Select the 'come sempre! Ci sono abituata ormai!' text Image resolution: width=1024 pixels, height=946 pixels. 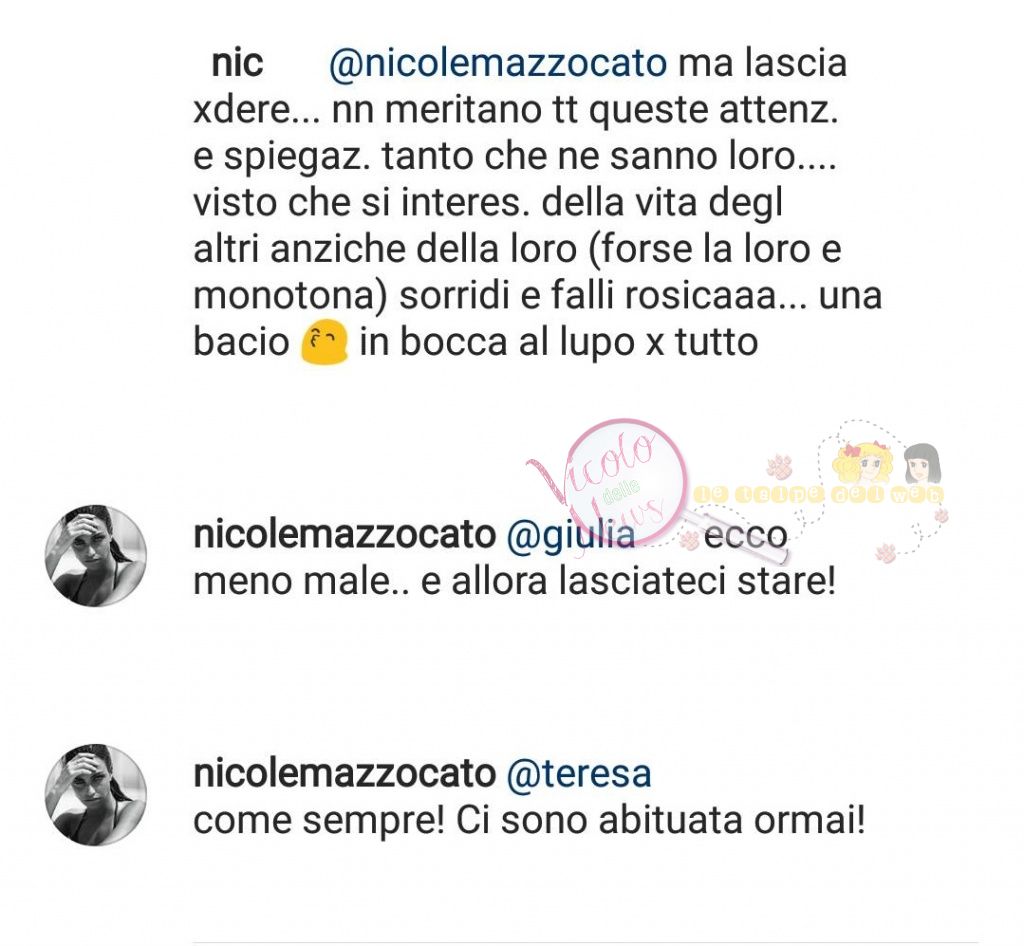pyautogui.click(x=530, y=821)
